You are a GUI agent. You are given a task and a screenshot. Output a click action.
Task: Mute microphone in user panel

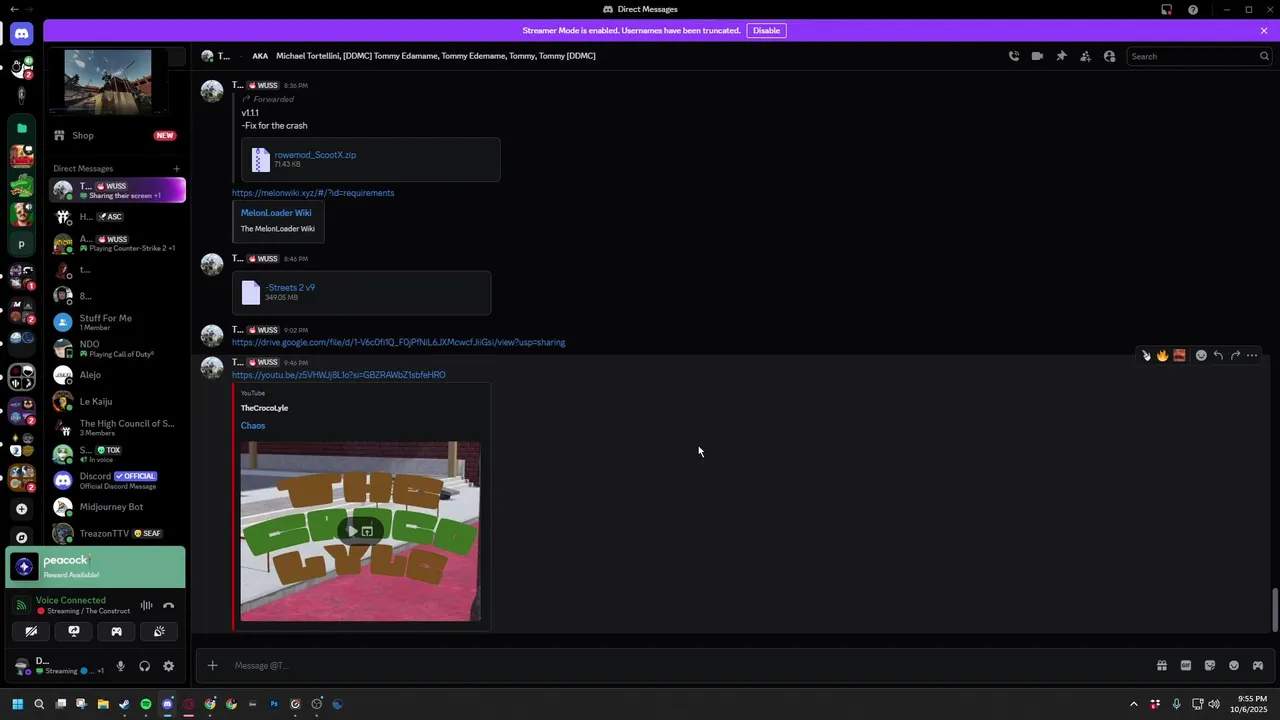[x=120, y=666]
